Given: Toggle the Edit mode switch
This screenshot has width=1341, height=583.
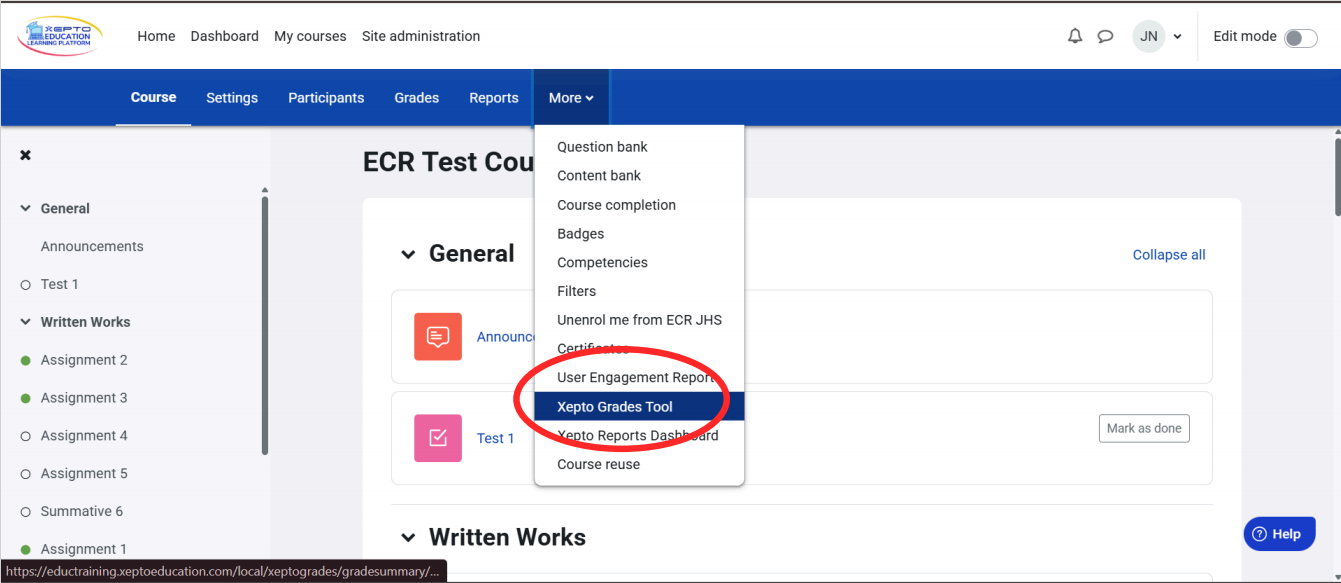Looking at the screenshot, I should [x=1300, y=38].
